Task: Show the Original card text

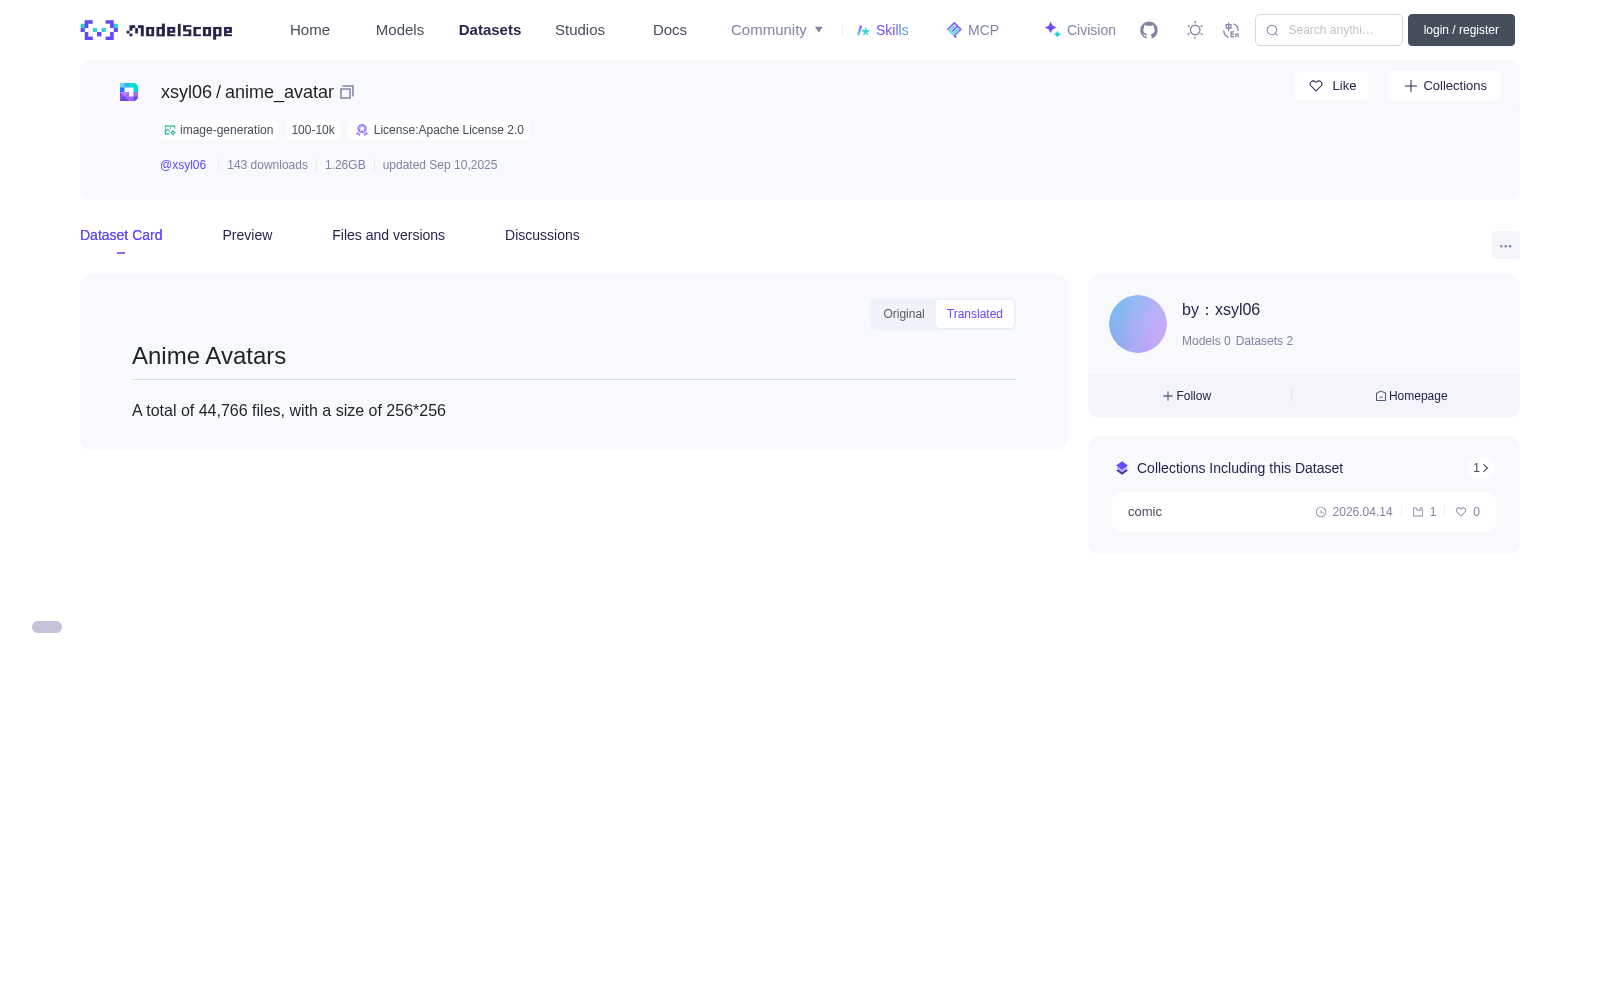Action: 904,314
